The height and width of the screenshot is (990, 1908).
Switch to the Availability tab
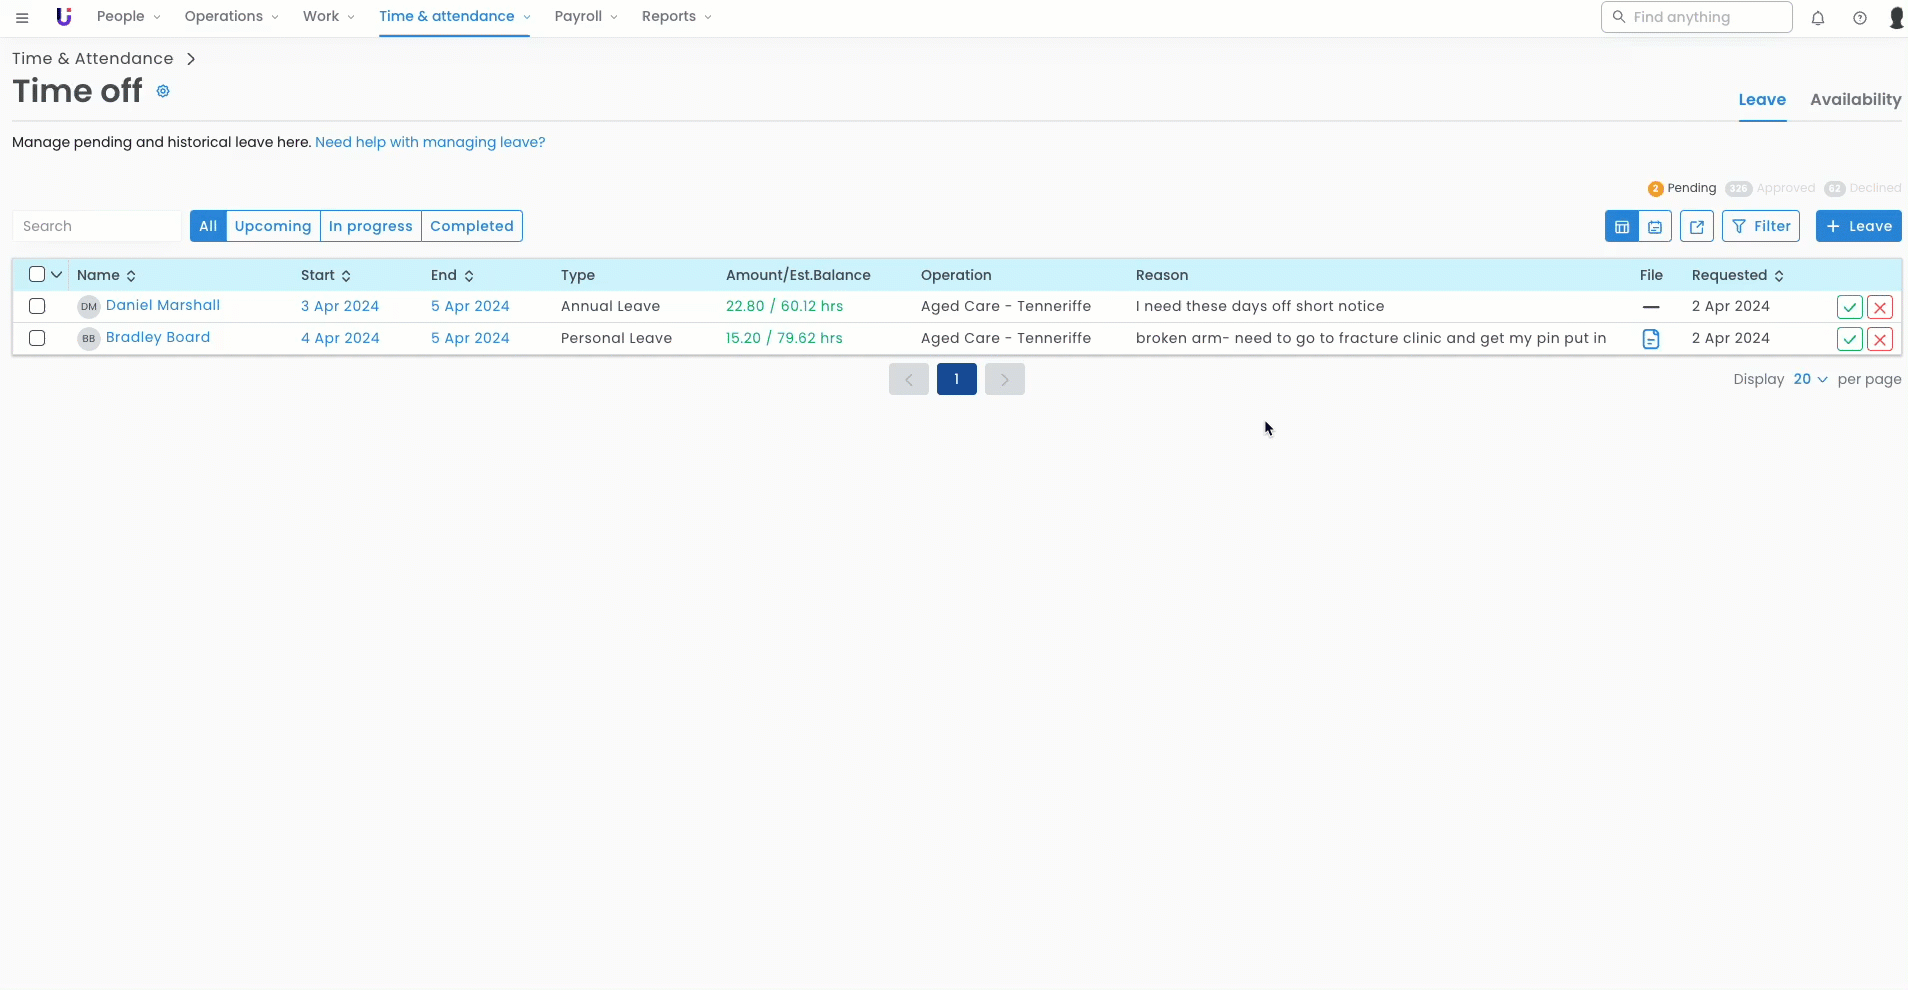(1855, 100)
